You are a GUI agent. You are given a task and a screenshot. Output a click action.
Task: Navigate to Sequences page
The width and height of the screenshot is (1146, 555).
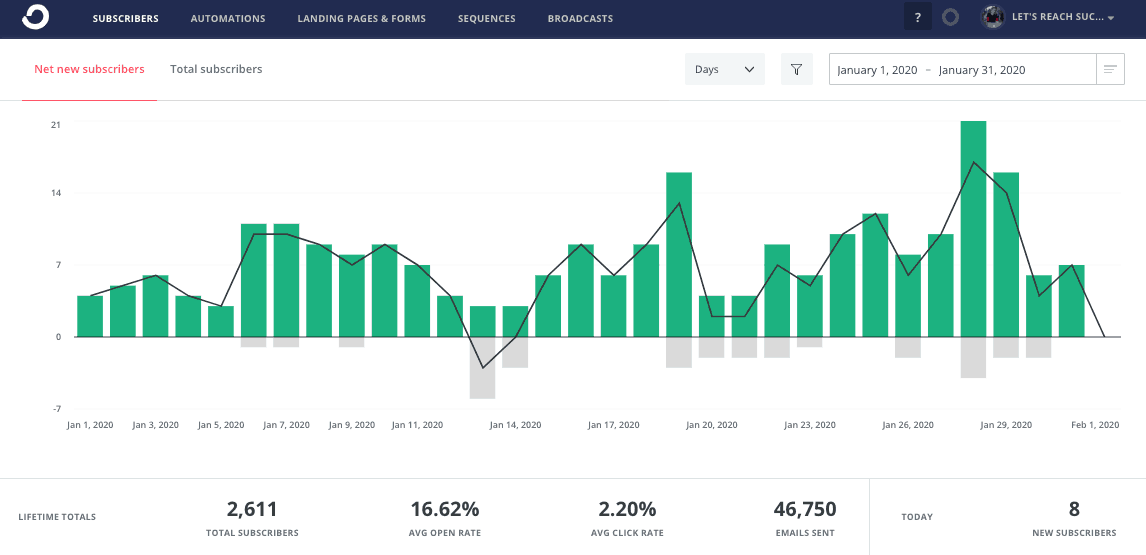click(x=486, y=18)
